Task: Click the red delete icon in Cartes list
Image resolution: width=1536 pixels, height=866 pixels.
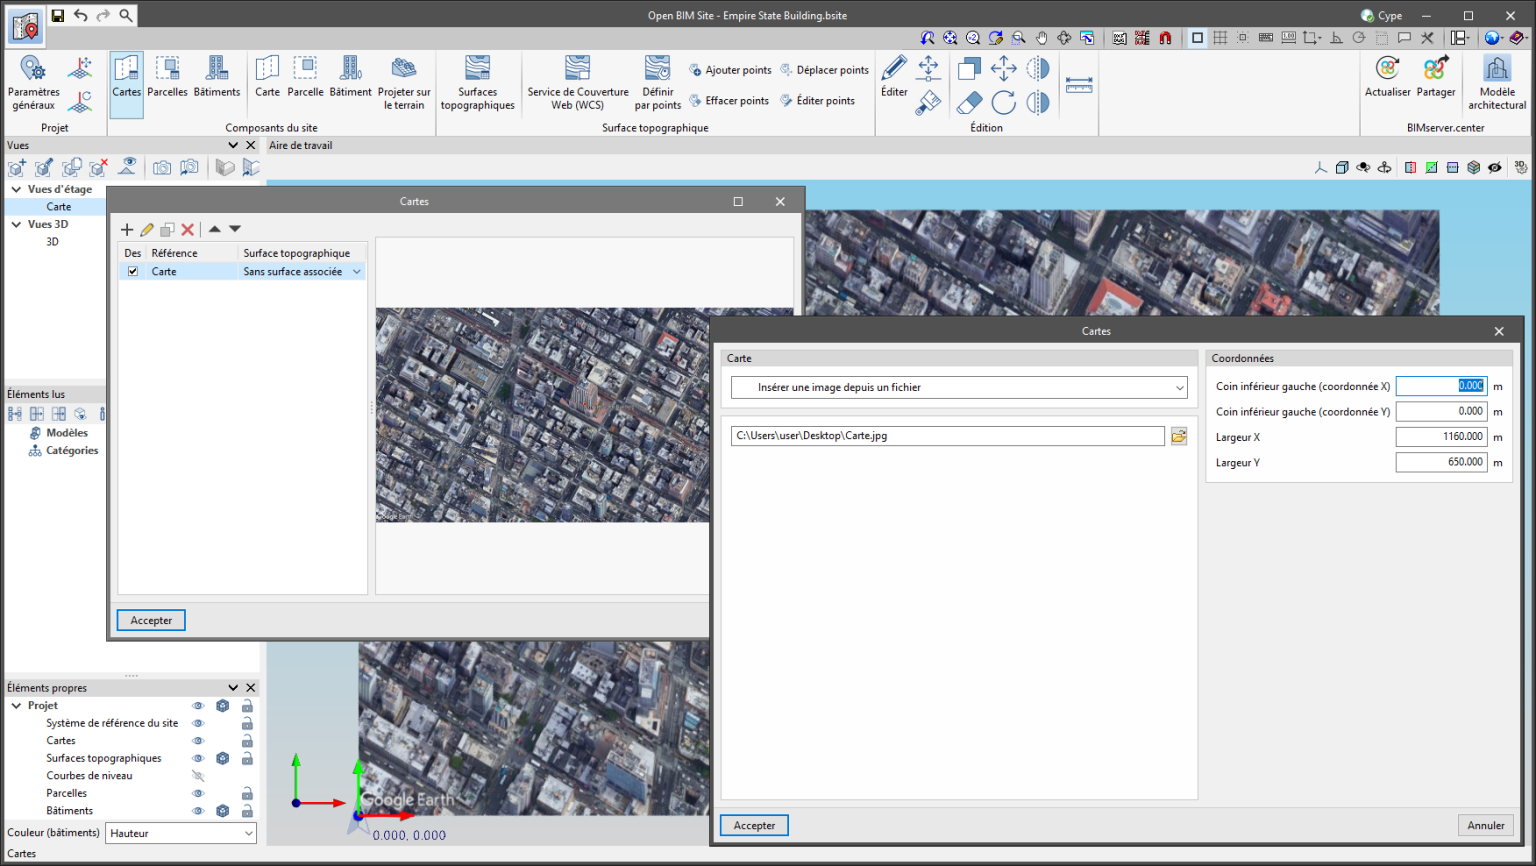Action: click(187, 230)
